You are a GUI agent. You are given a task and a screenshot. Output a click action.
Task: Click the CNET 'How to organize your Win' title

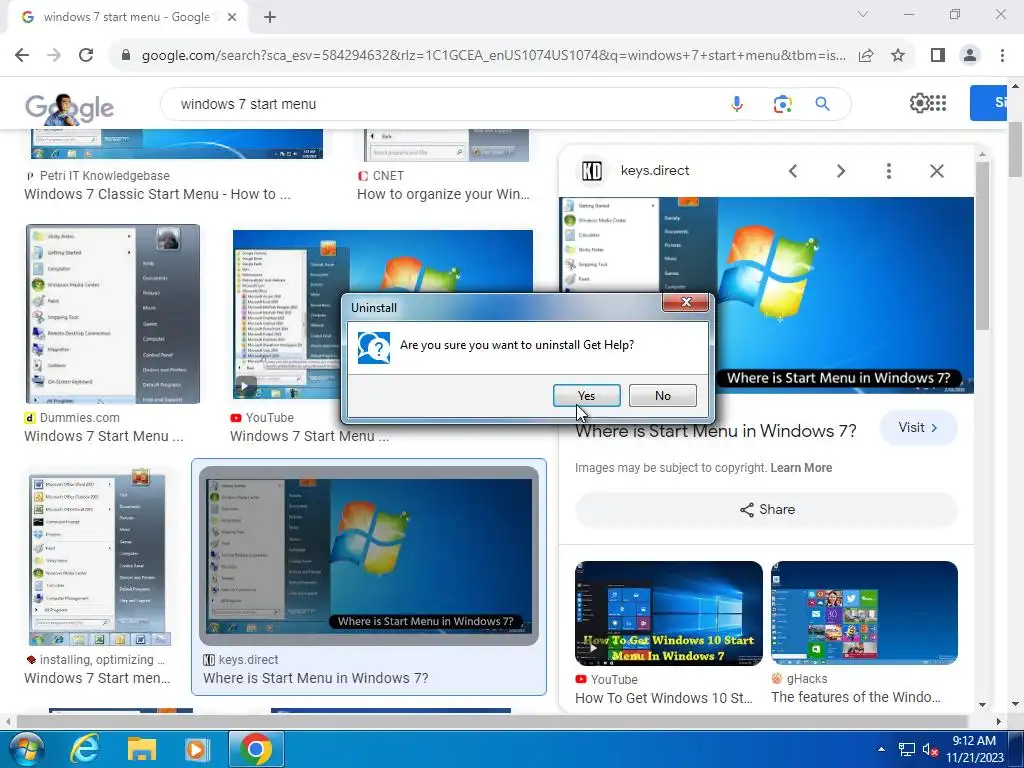coord(443,194)
